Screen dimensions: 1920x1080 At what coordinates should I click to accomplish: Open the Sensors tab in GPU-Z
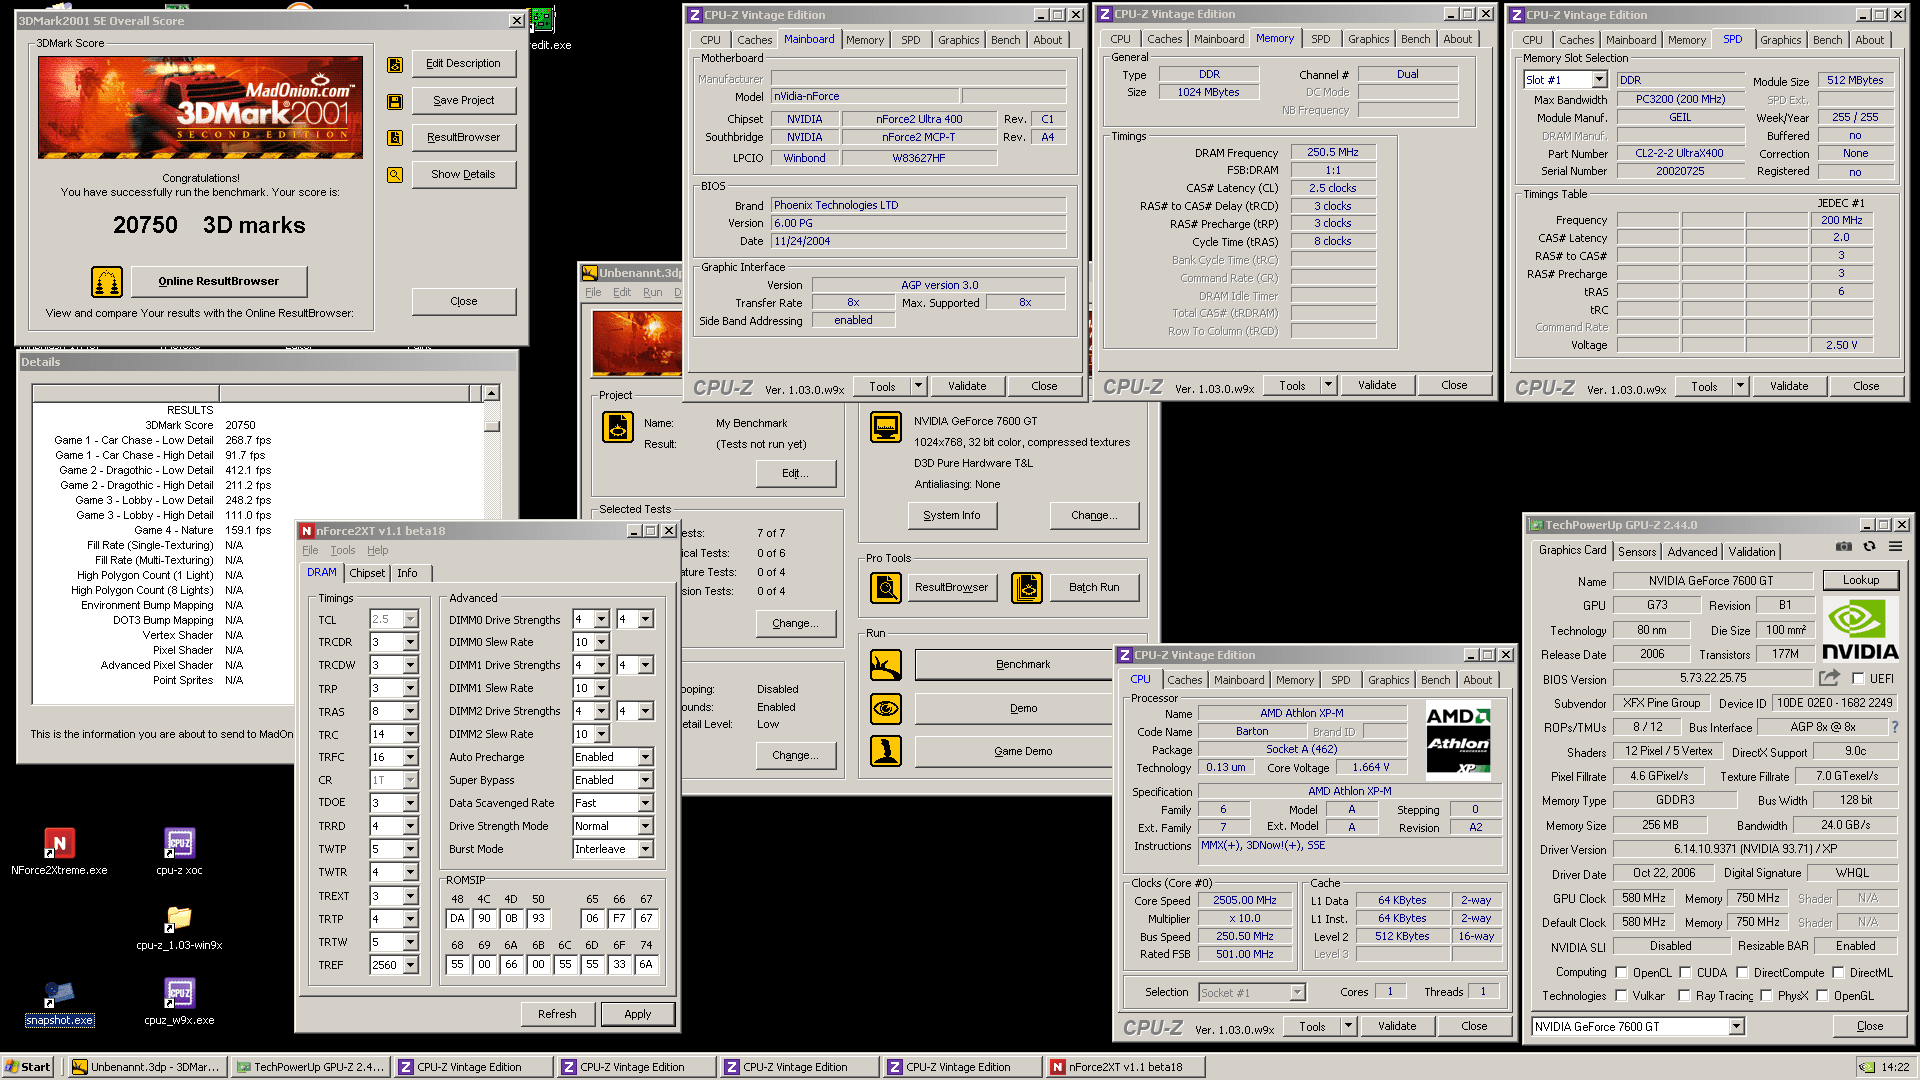click(x=1637, y=552)
